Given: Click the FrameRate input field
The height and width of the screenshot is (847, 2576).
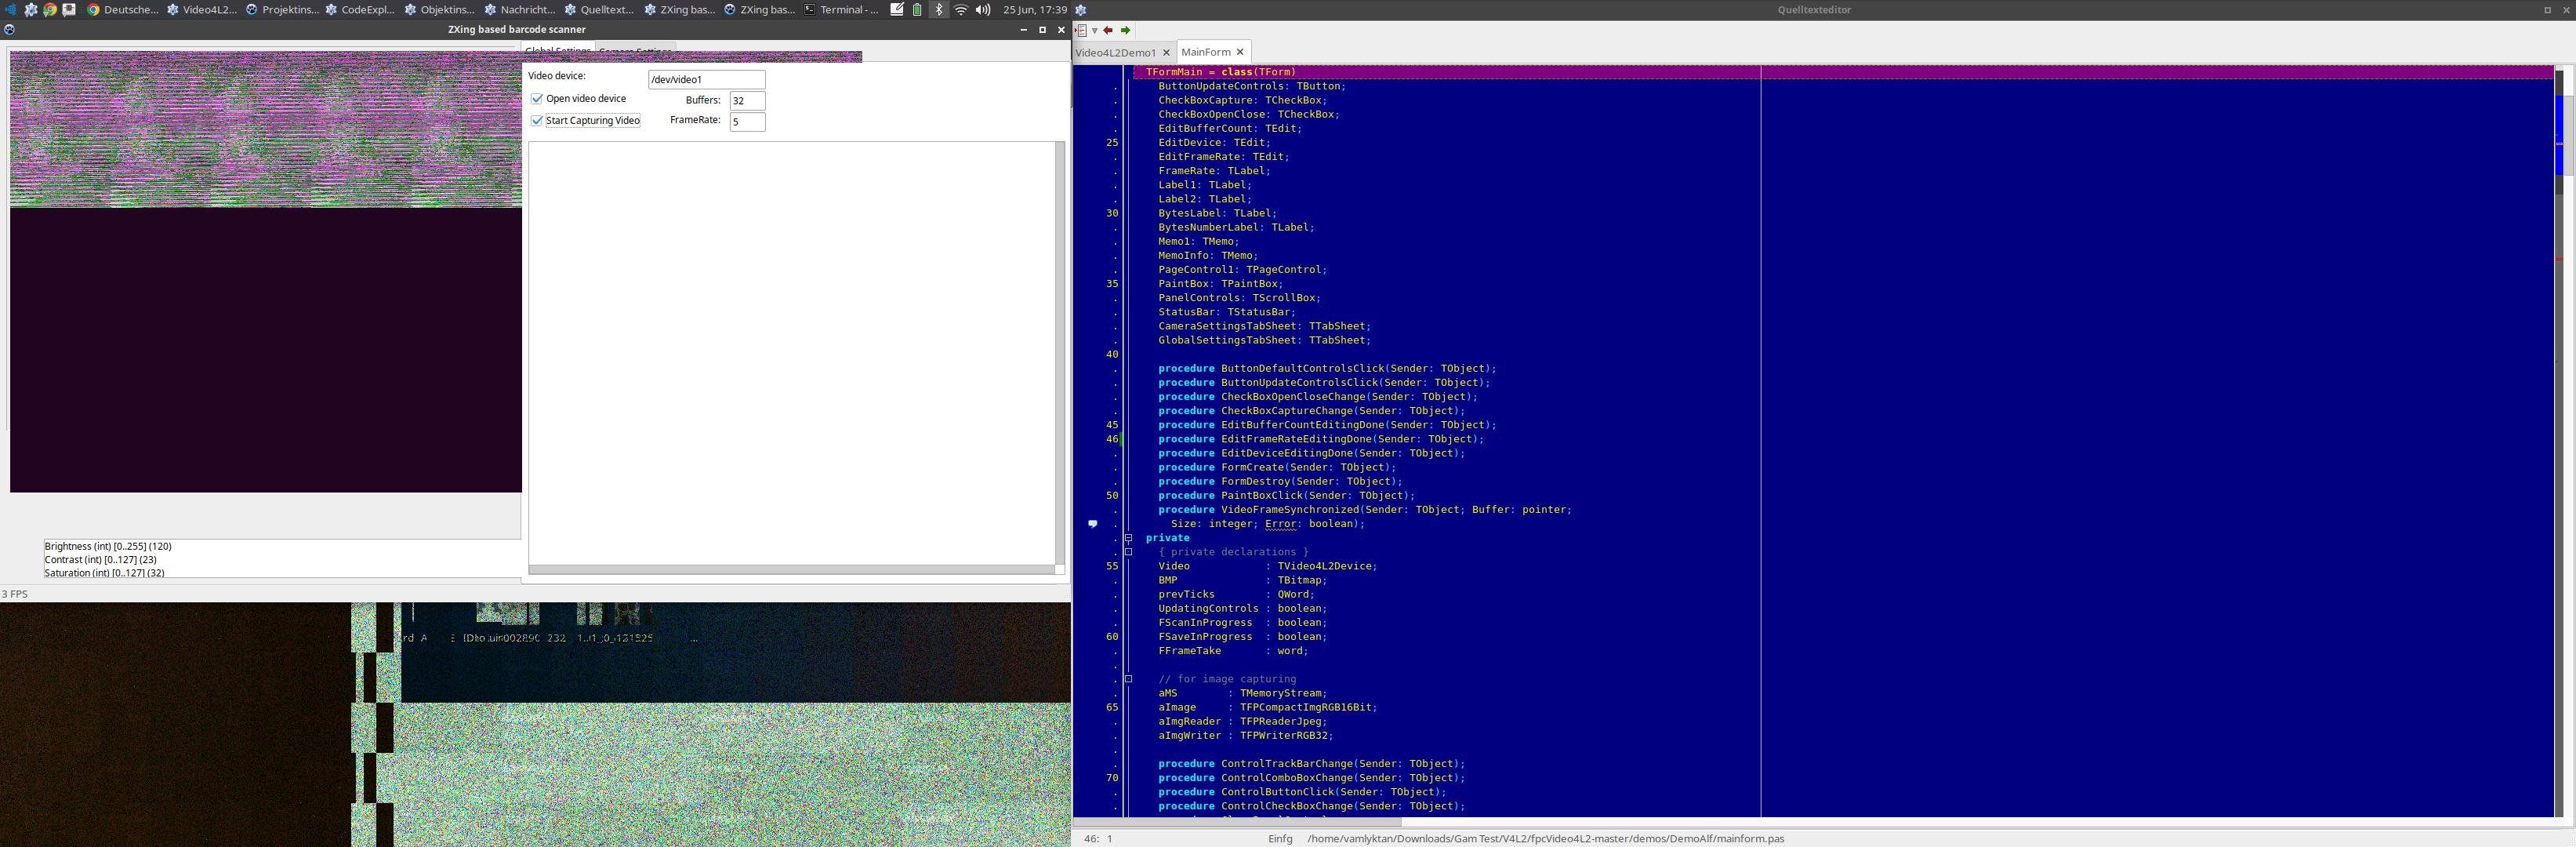Looking at the screenshot, I should pyautogui.click(x=747, y=122).
